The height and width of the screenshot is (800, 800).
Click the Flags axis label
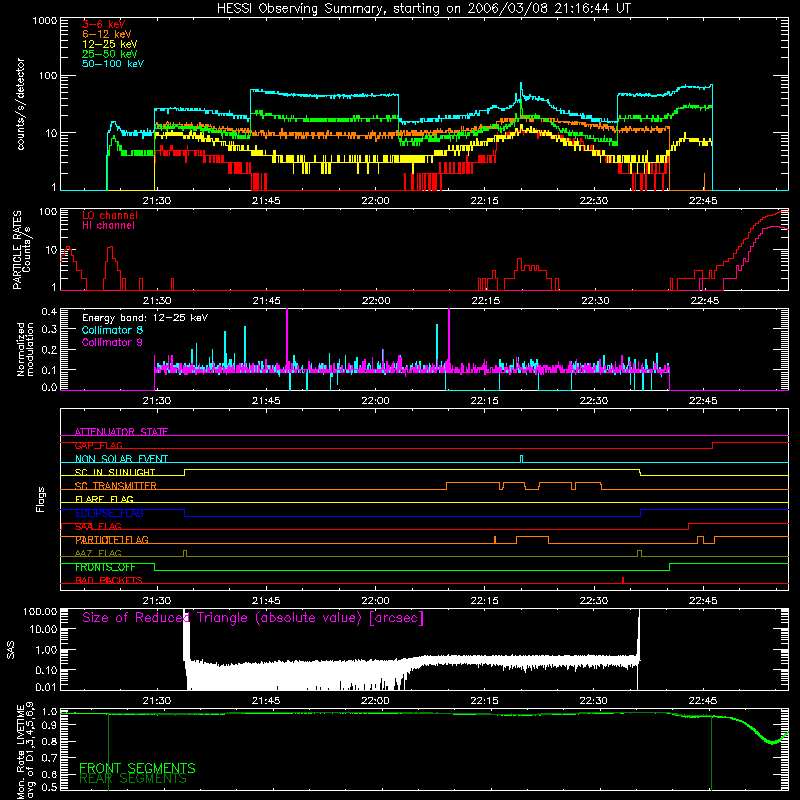[x=41, y=499]
